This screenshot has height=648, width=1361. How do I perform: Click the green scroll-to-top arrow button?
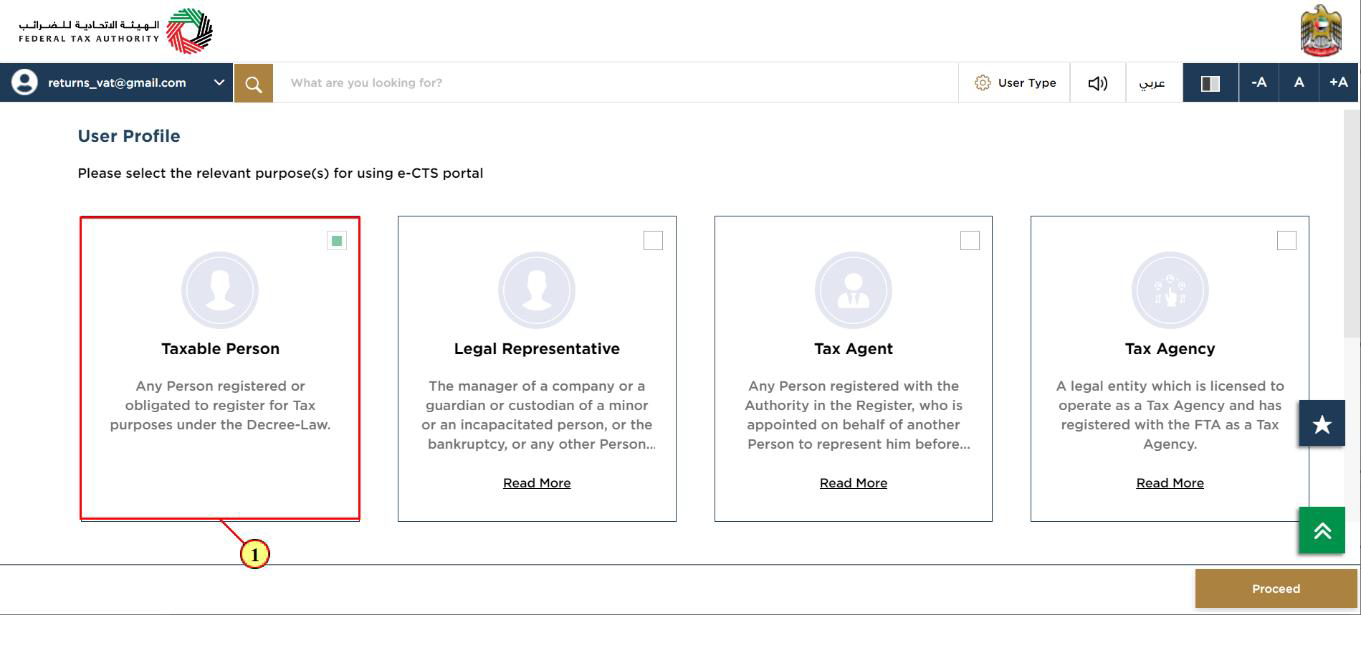pyautogui.click(x=1322, y=531)
